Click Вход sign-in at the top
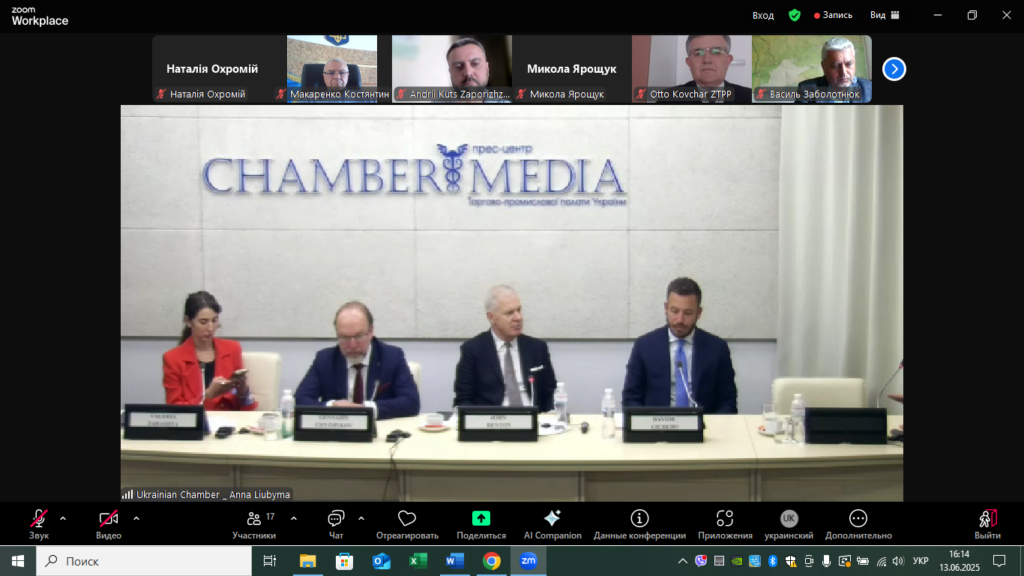This screenshot has width=1024, height=576. tap(763, 15)
